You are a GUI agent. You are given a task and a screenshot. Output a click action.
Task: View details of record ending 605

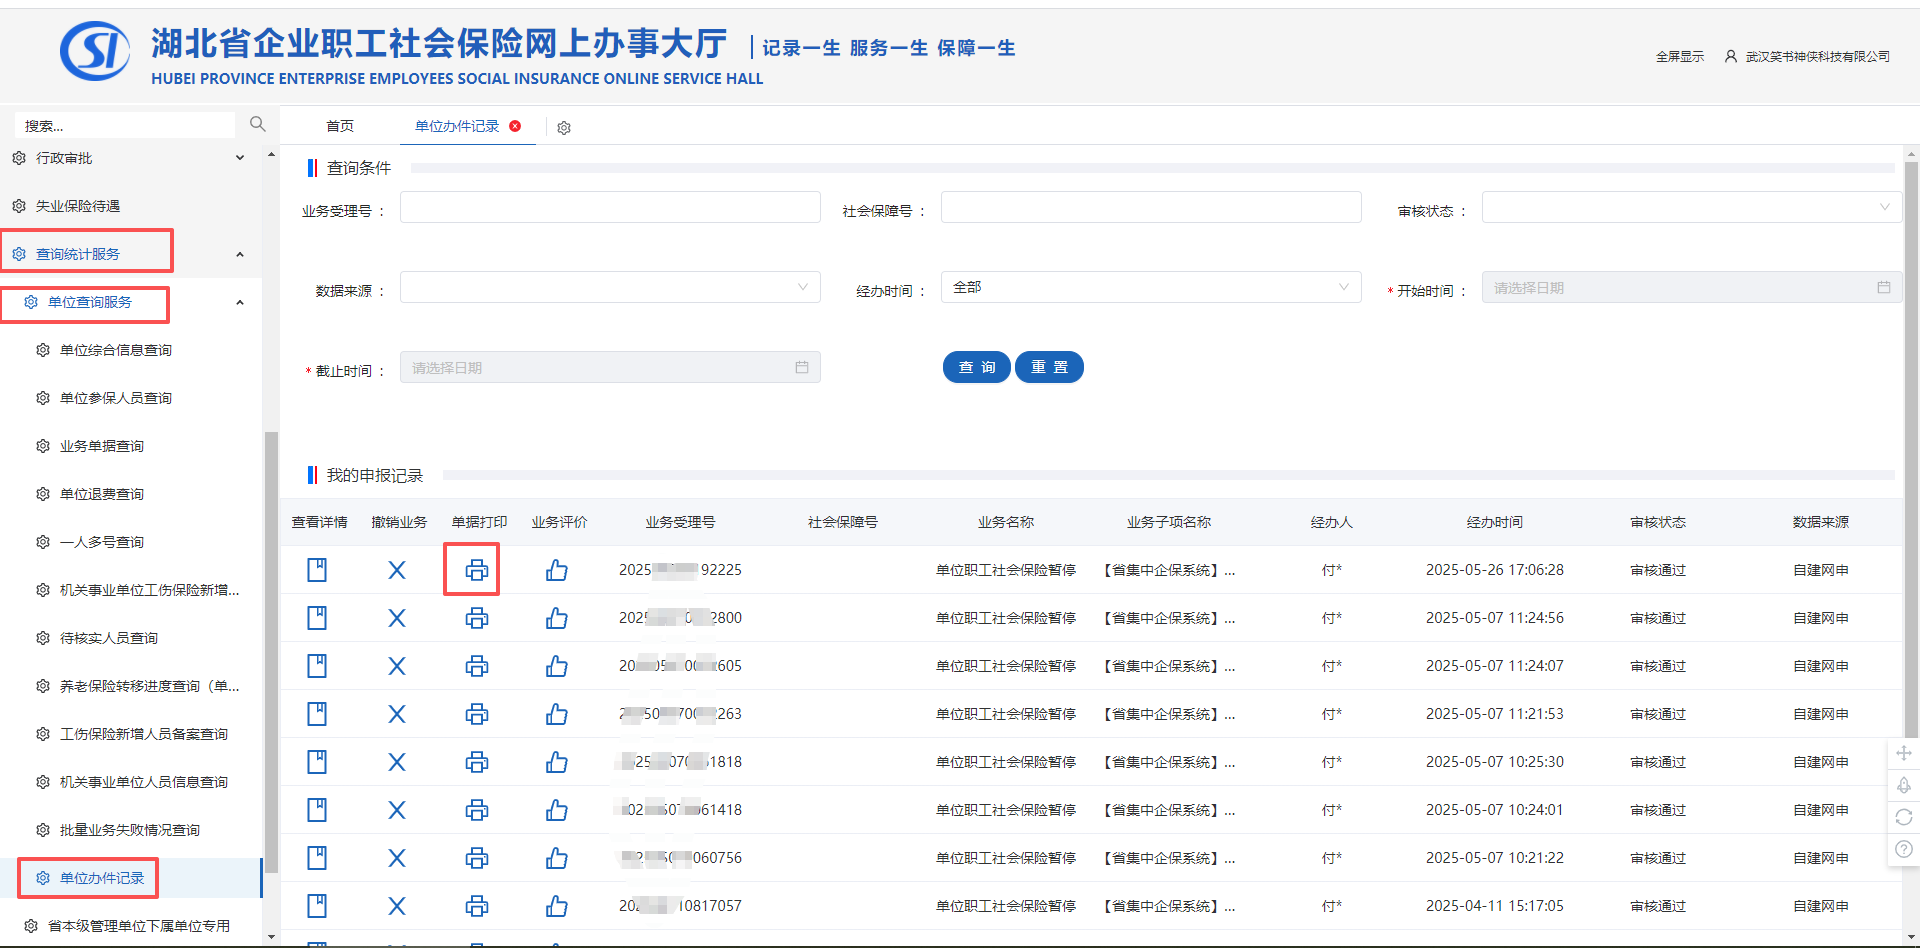coord(317,666)
